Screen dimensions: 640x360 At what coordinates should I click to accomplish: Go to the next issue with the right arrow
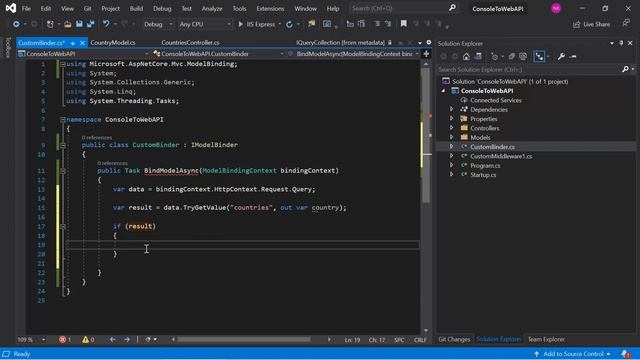tap(127, 340)
